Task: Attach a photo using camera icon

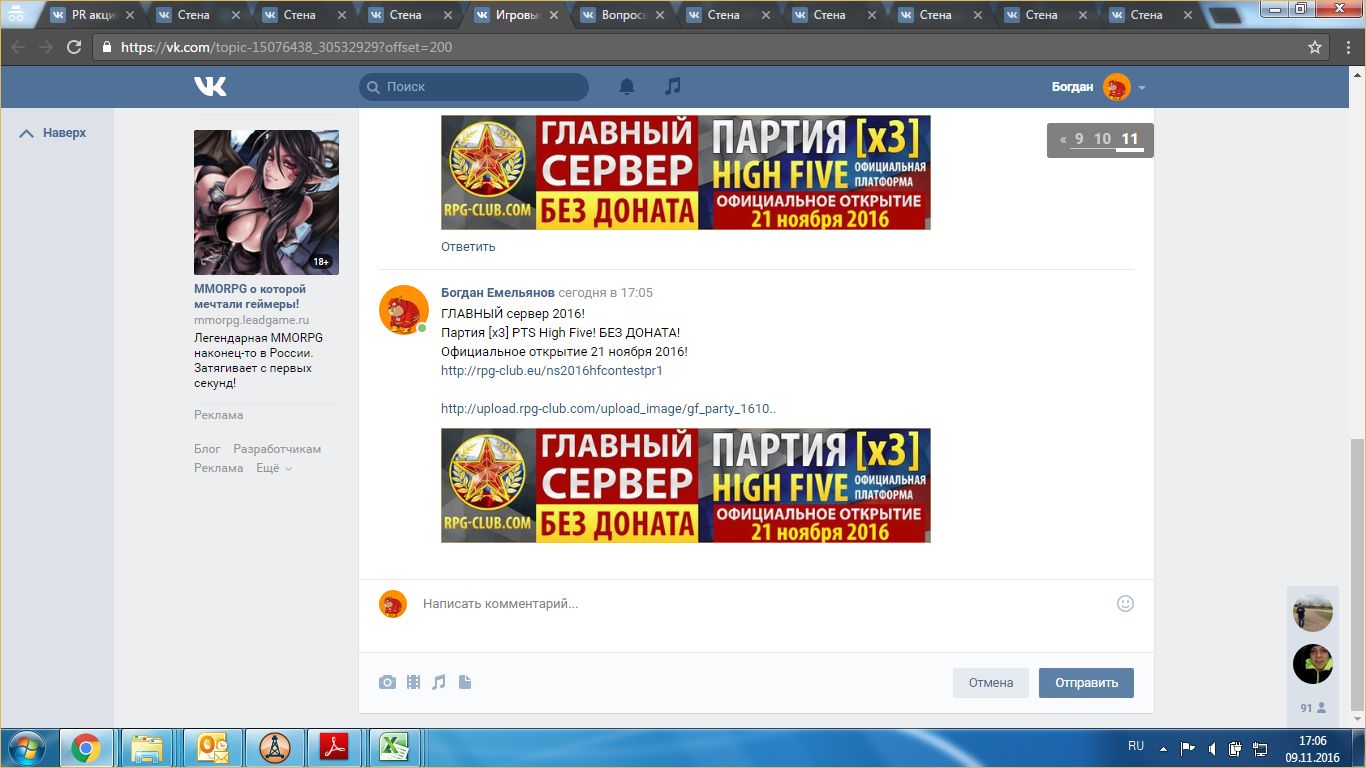Action: point(387,682)
